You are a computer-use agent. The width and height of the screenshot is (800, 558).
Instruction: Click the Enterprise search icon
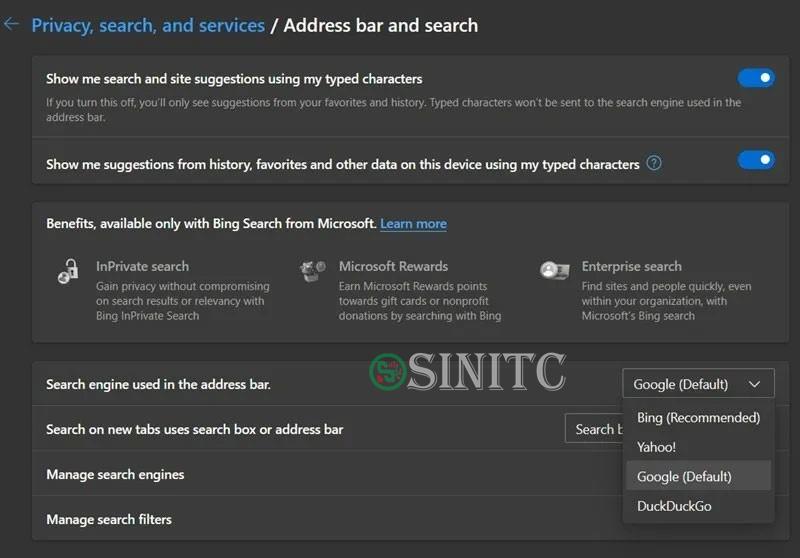coord(555,270)
